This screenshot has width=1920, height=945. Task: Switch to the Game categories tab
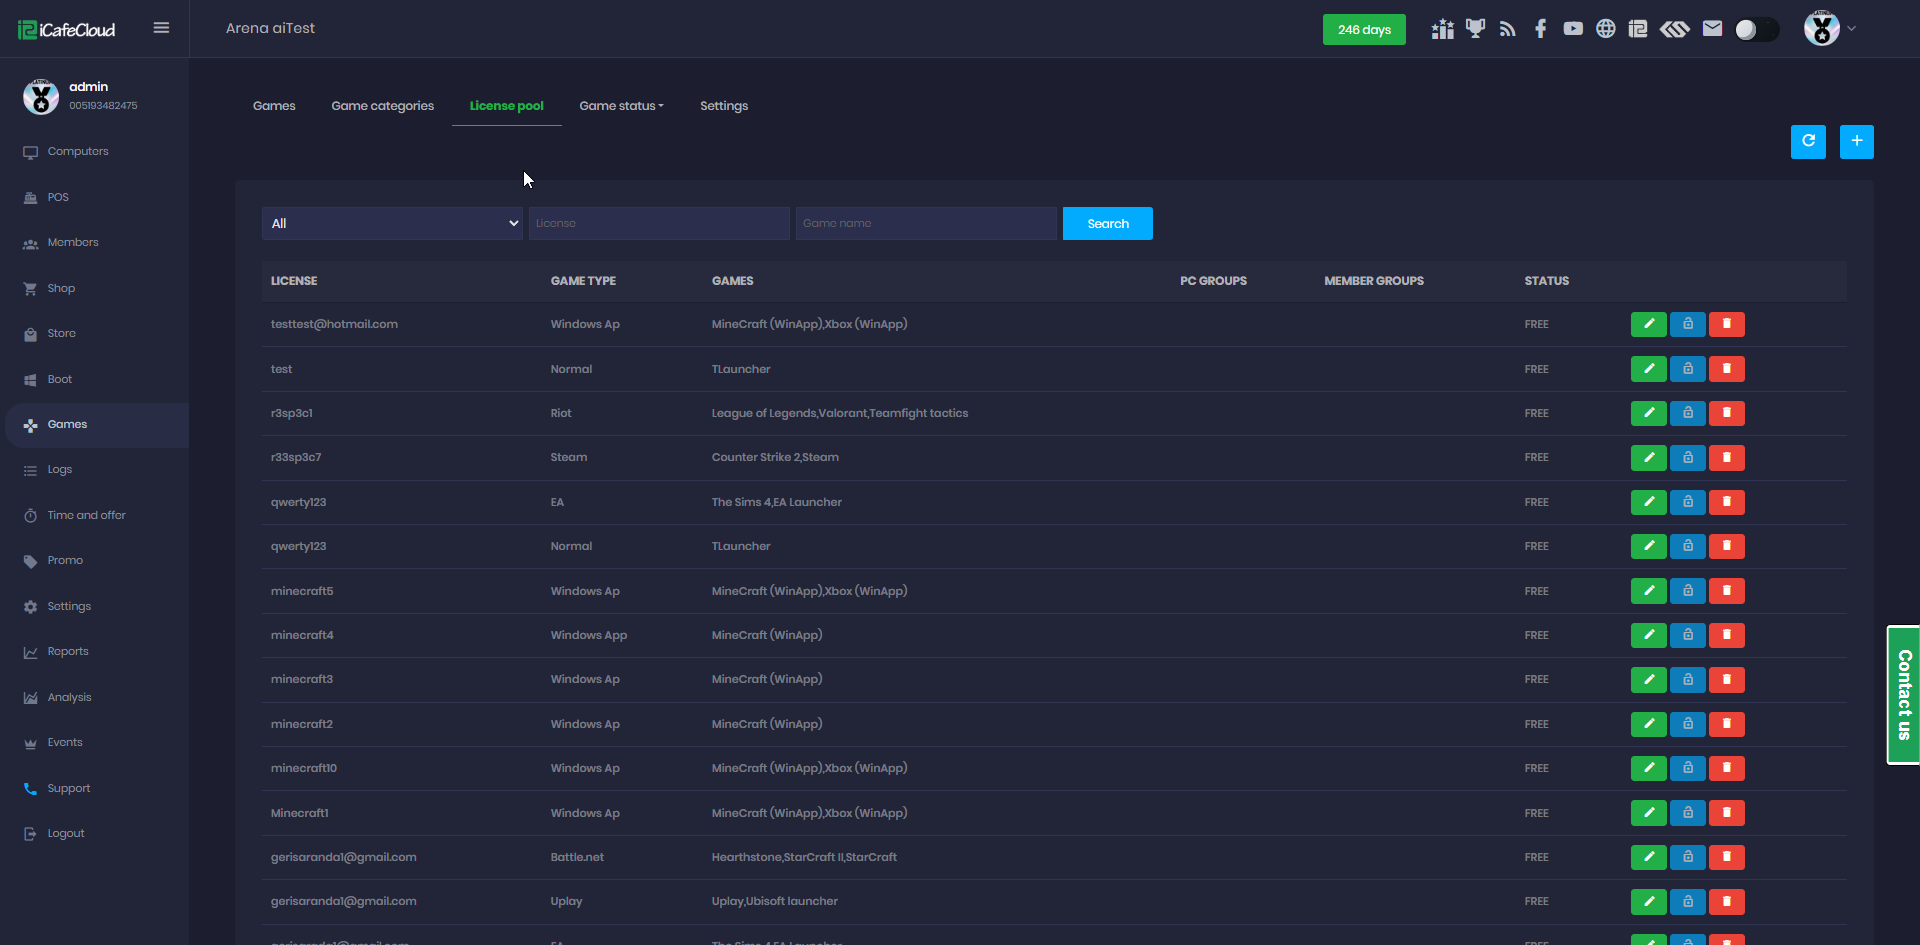(x=382, y=106)
